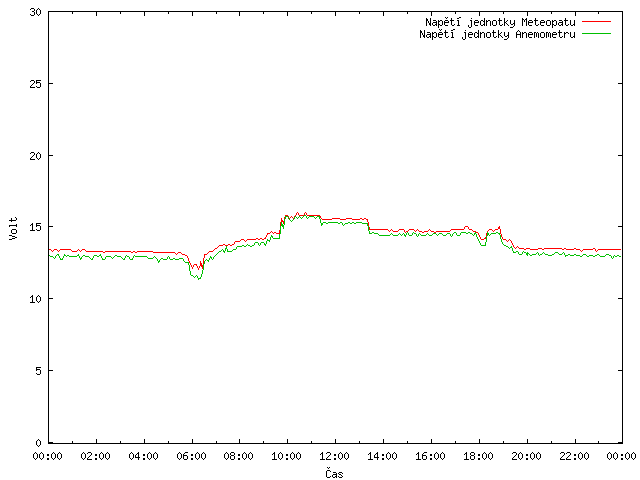Image resolution: width=640 pixels, height=480 pixels.
Task: Click the y-axis value 15
Action: click(36, 227)
